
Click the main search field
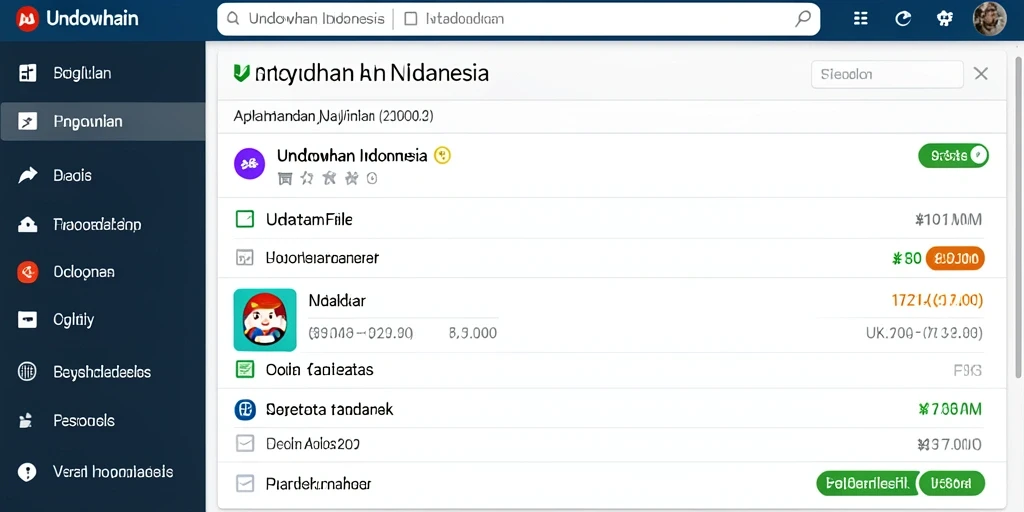(x=519, y=19)
